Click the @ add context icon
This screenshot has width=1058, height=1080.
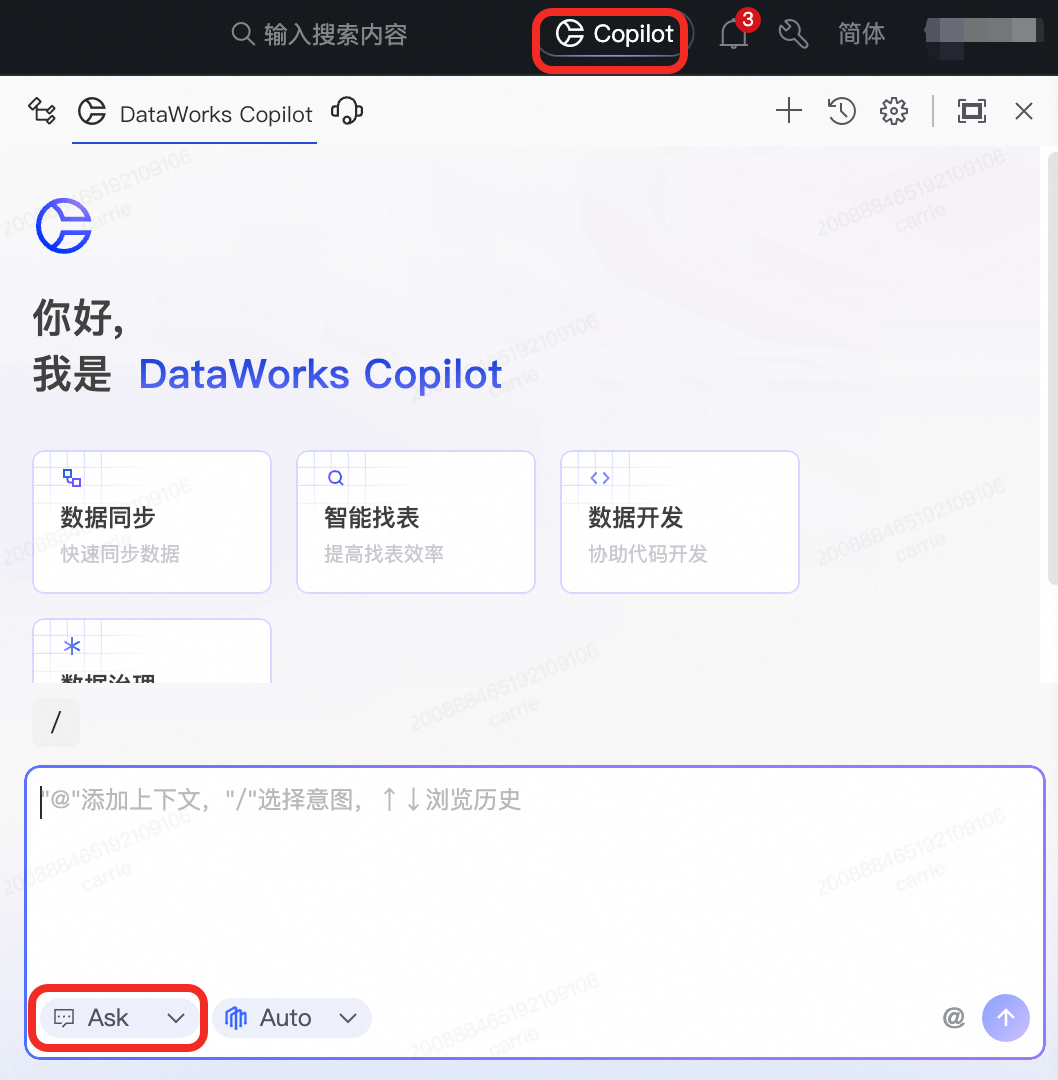[x=953, y=1017]
